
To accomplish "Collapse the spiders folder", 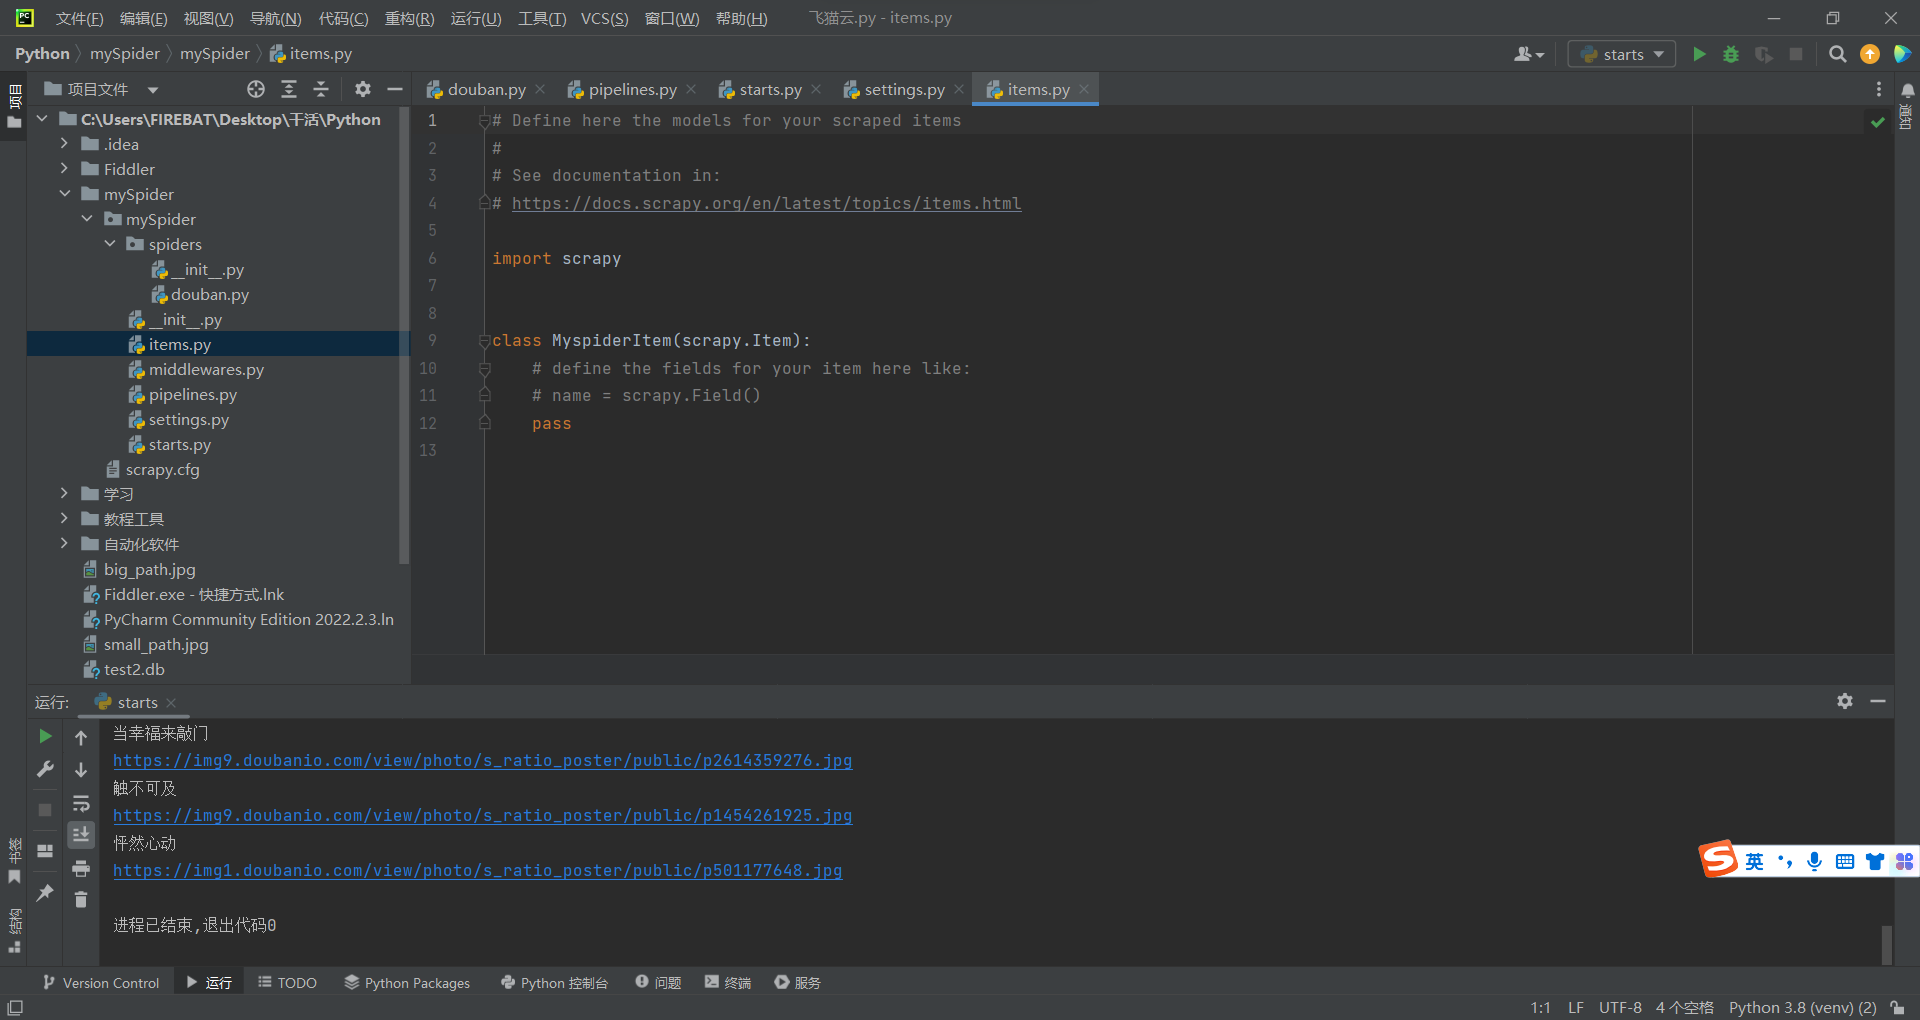I will 110,244.
